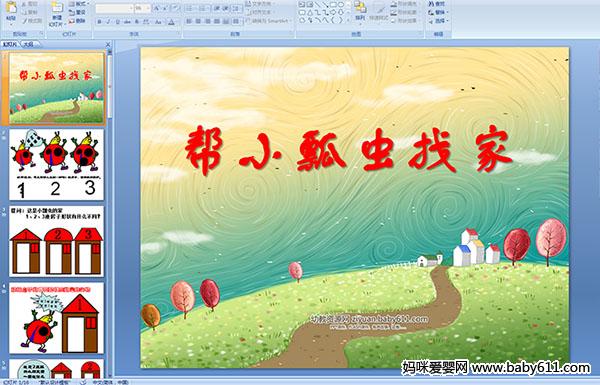The height and width of the screenshot is (385, 600).
Task: Click the Replace button in editing group
Action: coord(437,12)
